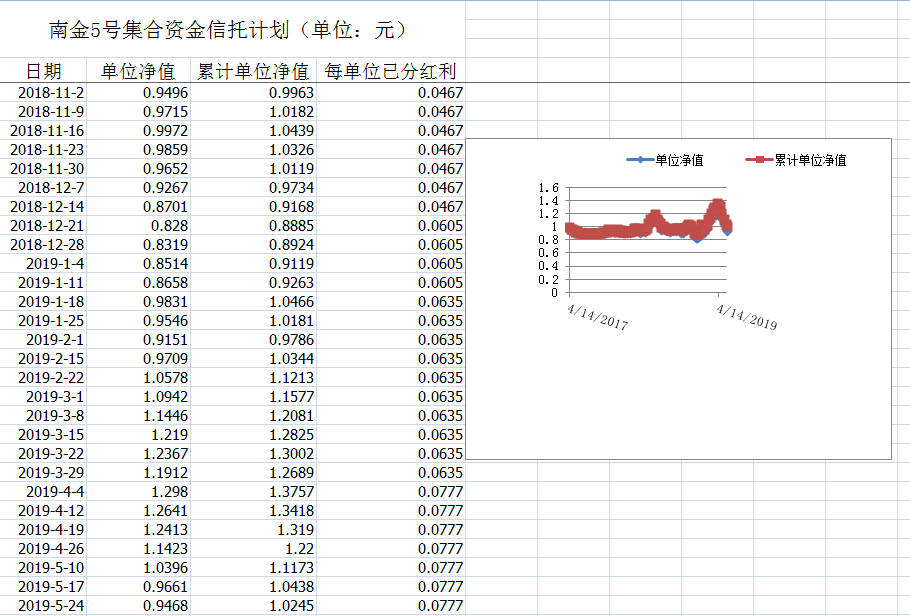
Task: Click the 1.6 value on chart vertical axis
Action: point(548,188)
